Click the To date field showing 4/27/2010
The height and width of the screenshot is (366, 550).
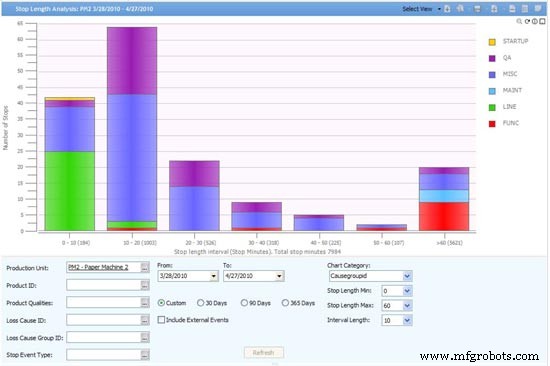(249, 277)
